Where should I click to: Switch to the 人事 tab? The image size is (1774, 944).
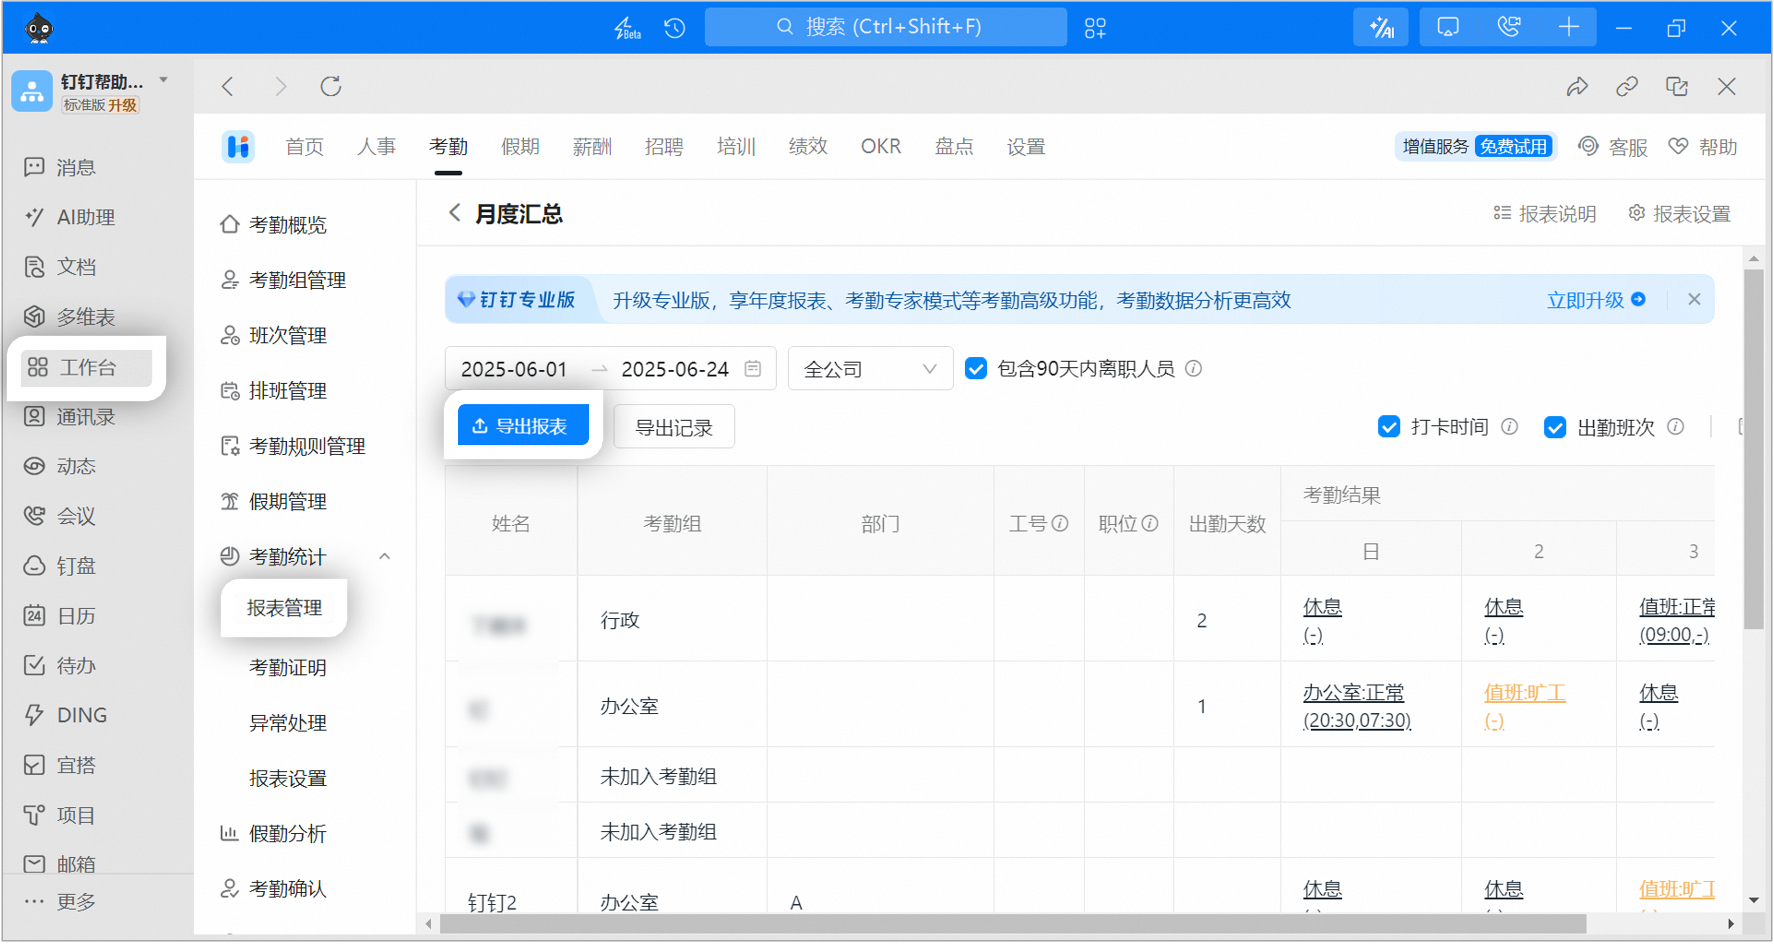click(377, 147)
